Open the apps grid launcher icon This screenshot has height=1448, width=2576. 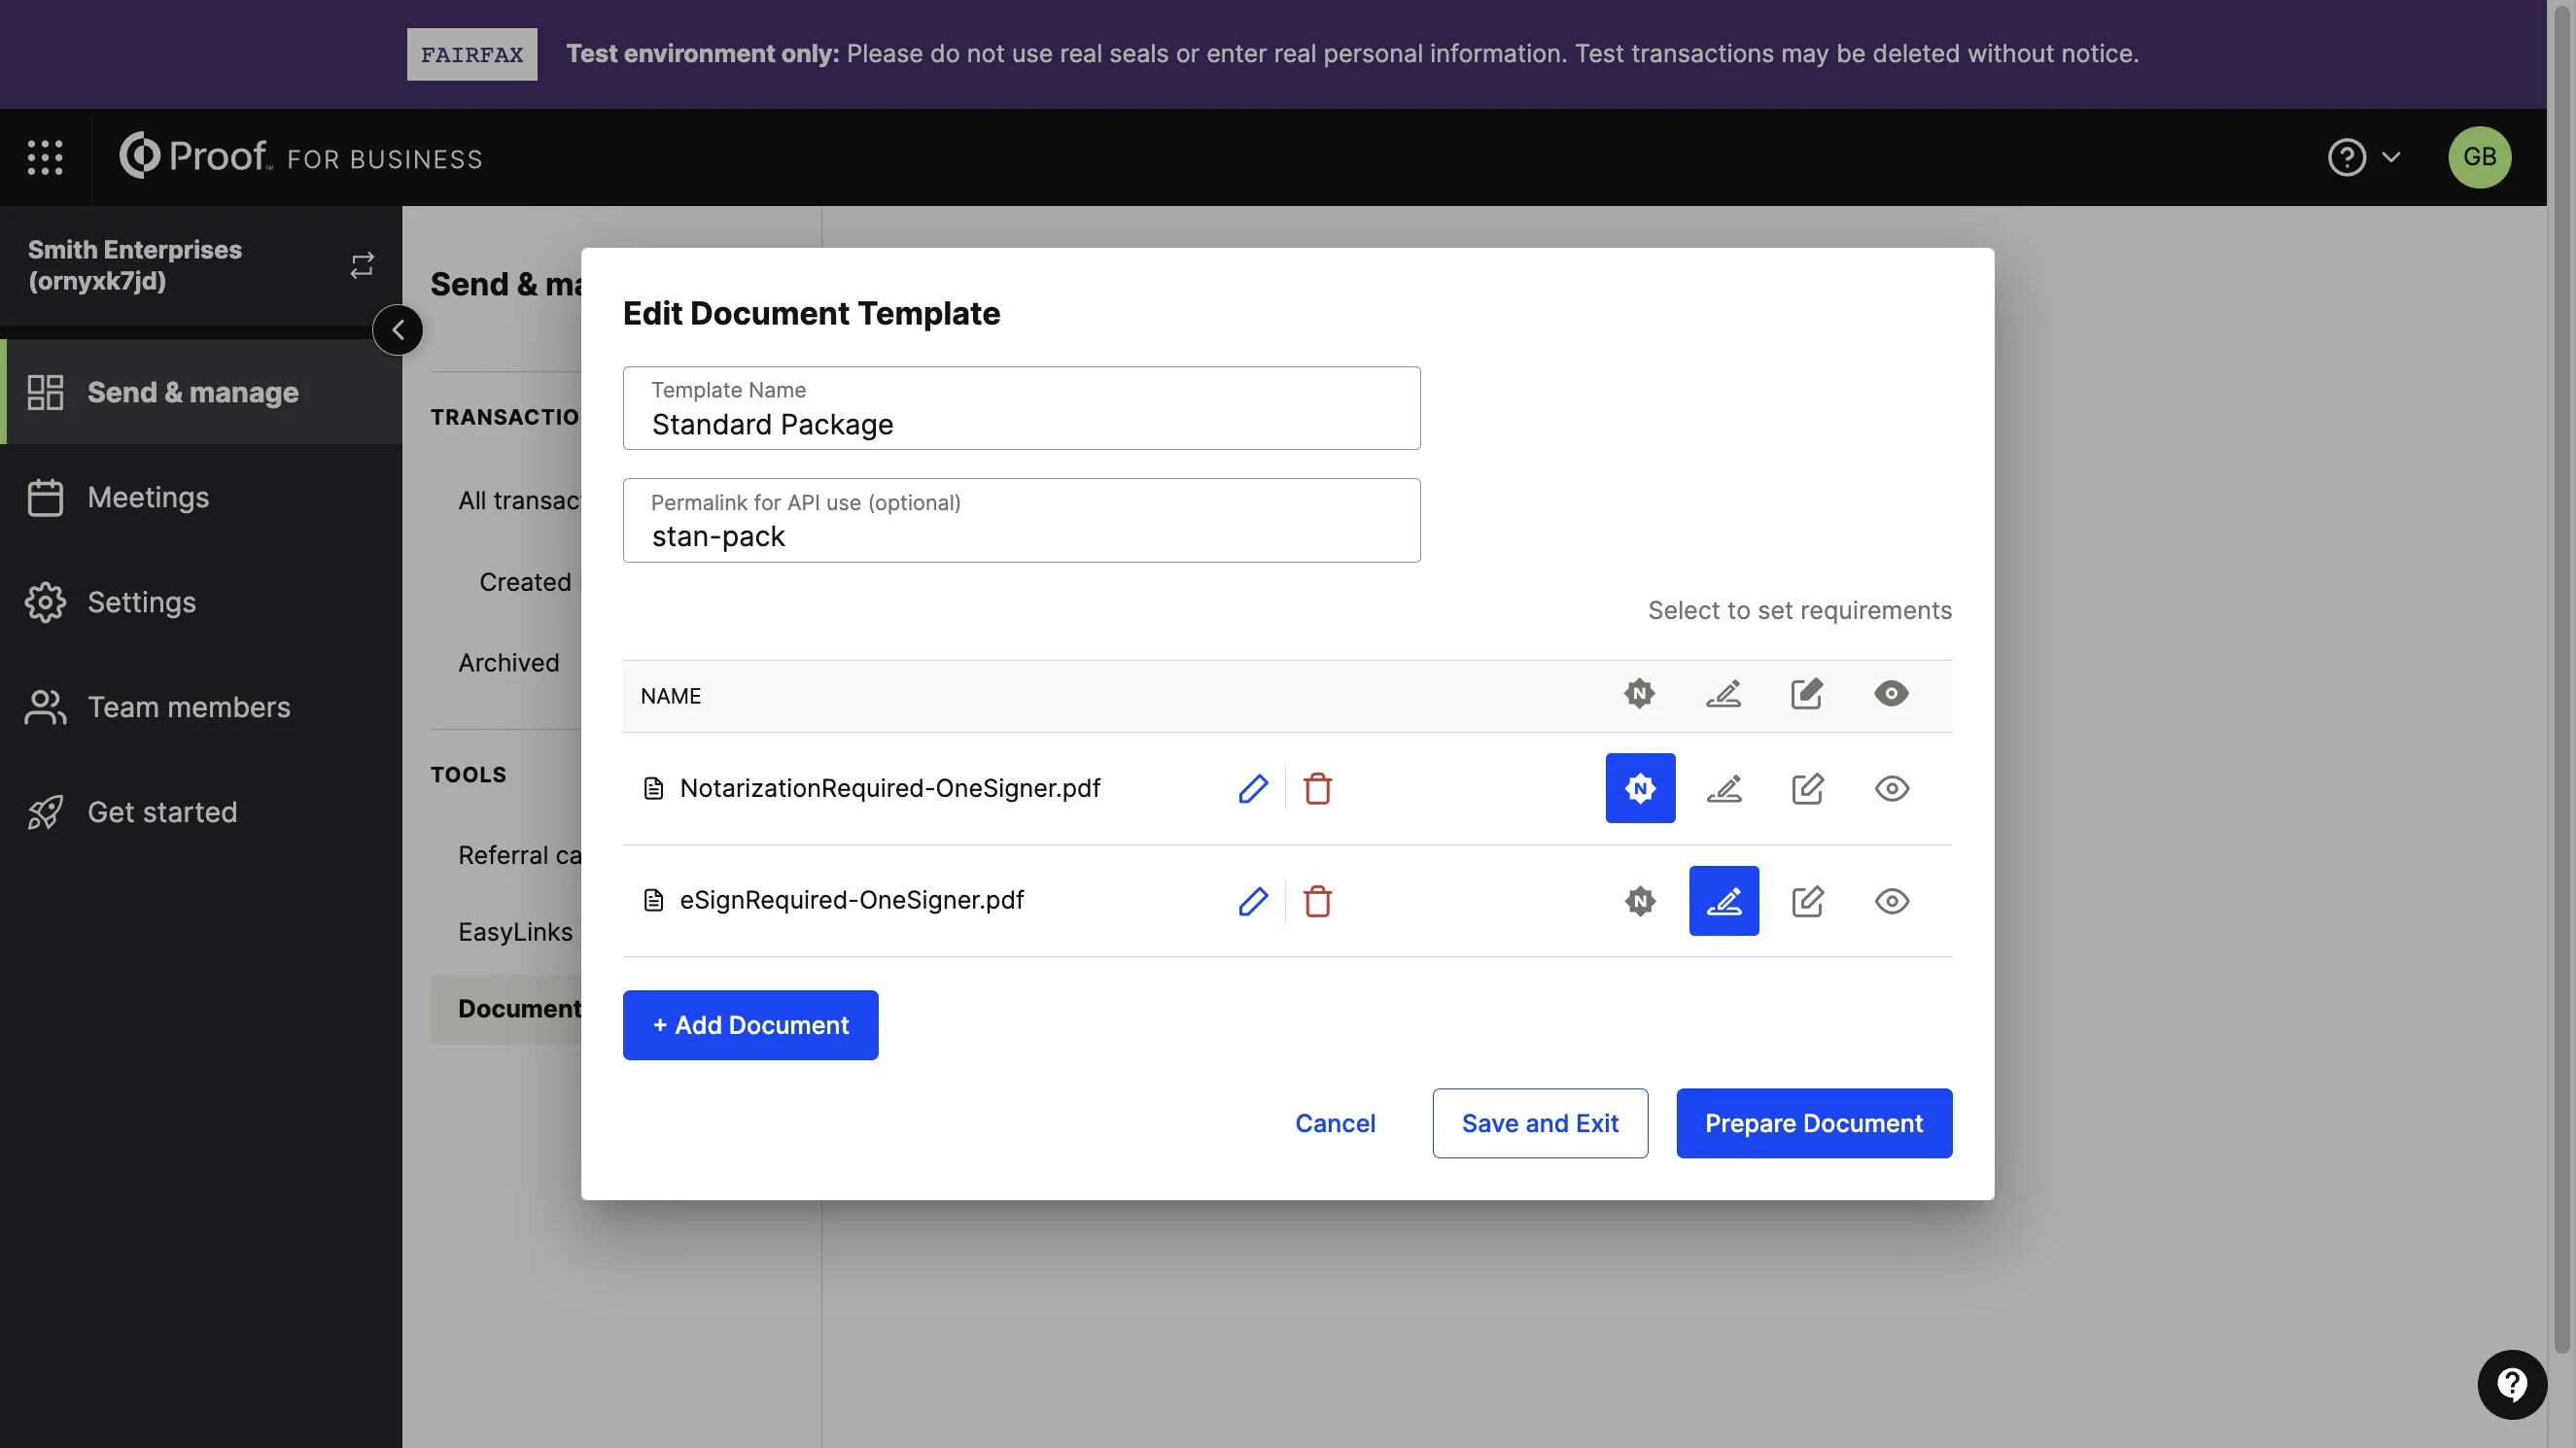point(45,157)
